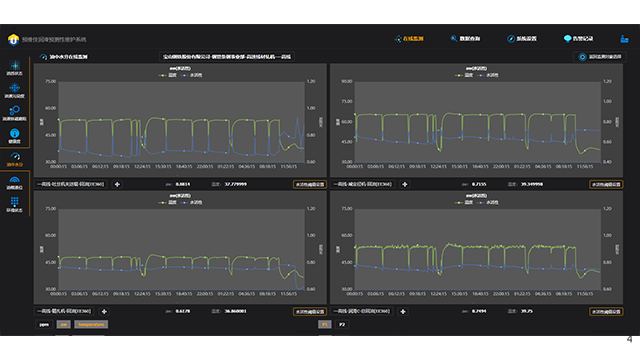Click the orange-bordered threshold button under the top-left chart
The width and height of the screenshot is (640, 360).
click(x=310, y=184)
